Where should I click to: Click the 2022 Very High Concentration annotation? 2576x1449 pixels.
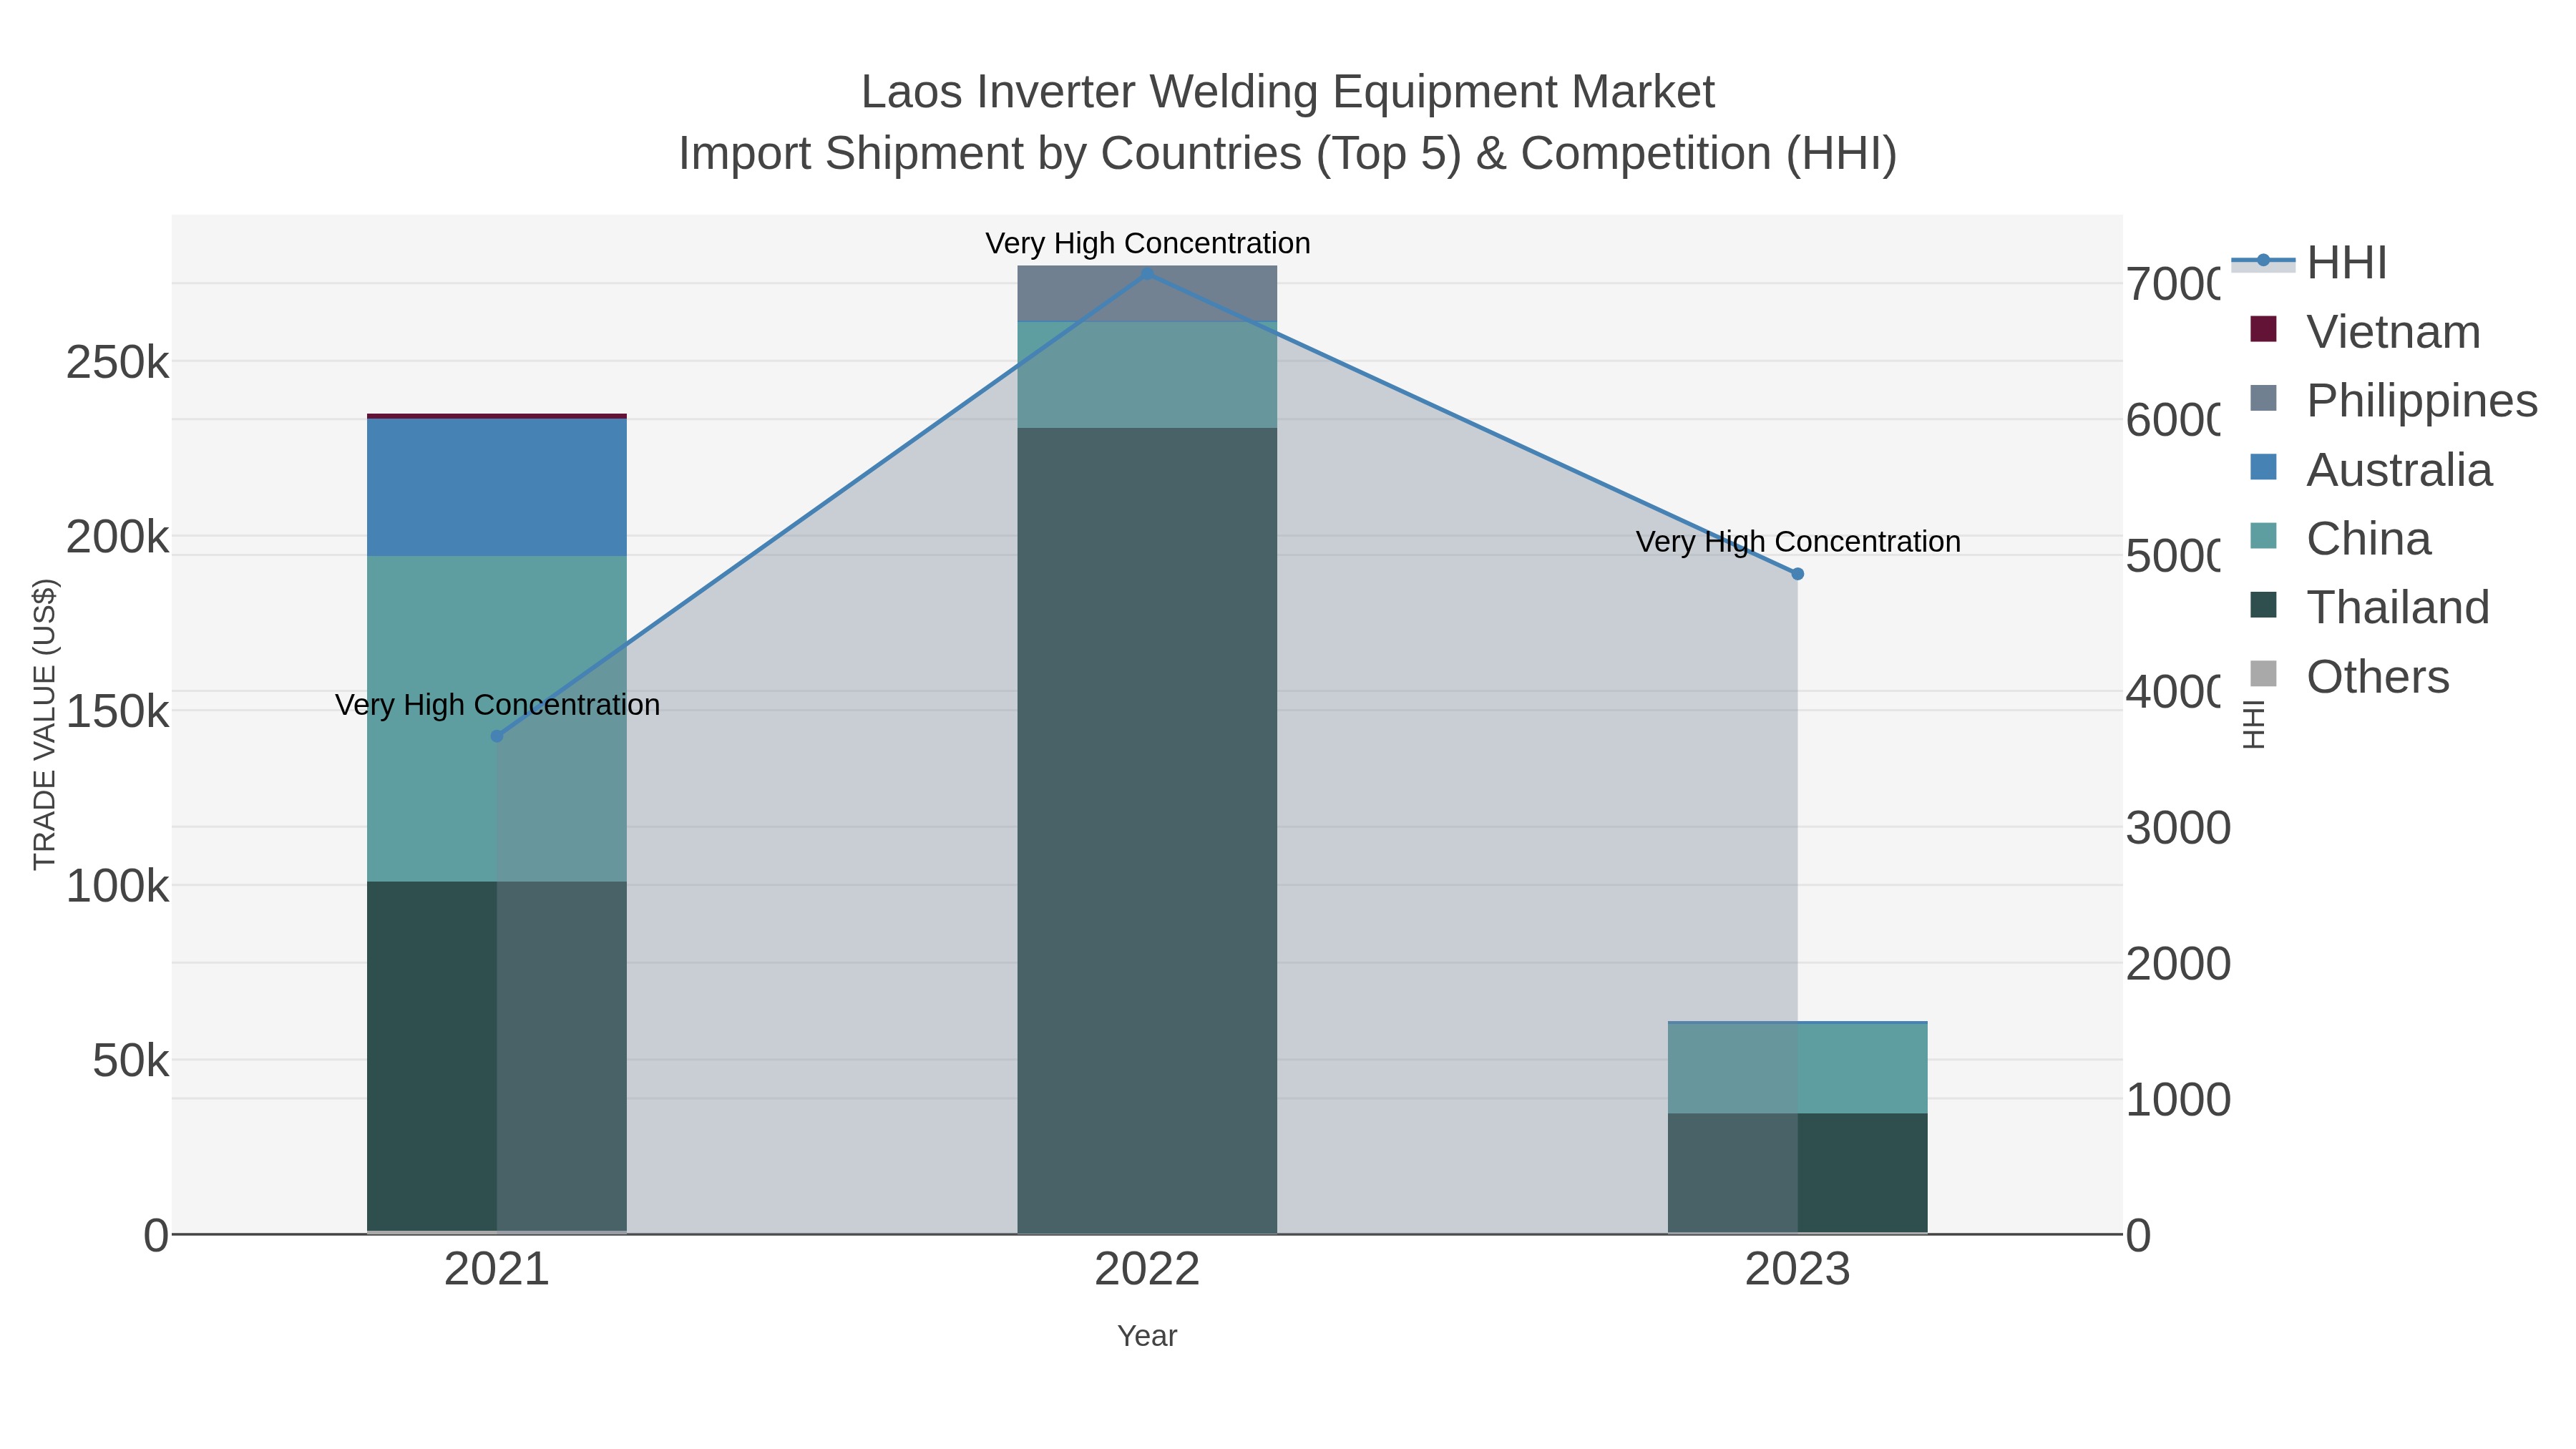pos(1147,243)
